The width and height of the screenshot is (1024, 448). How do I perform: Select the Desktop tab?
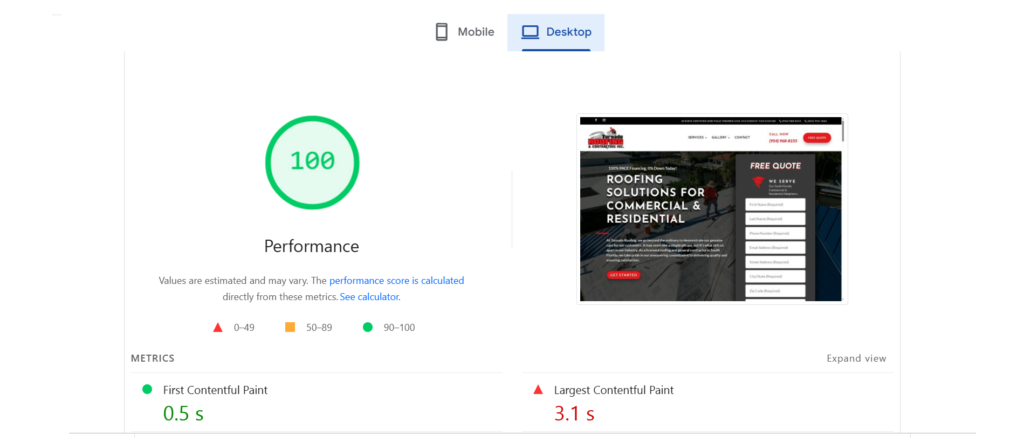click(x=556, y=32)
